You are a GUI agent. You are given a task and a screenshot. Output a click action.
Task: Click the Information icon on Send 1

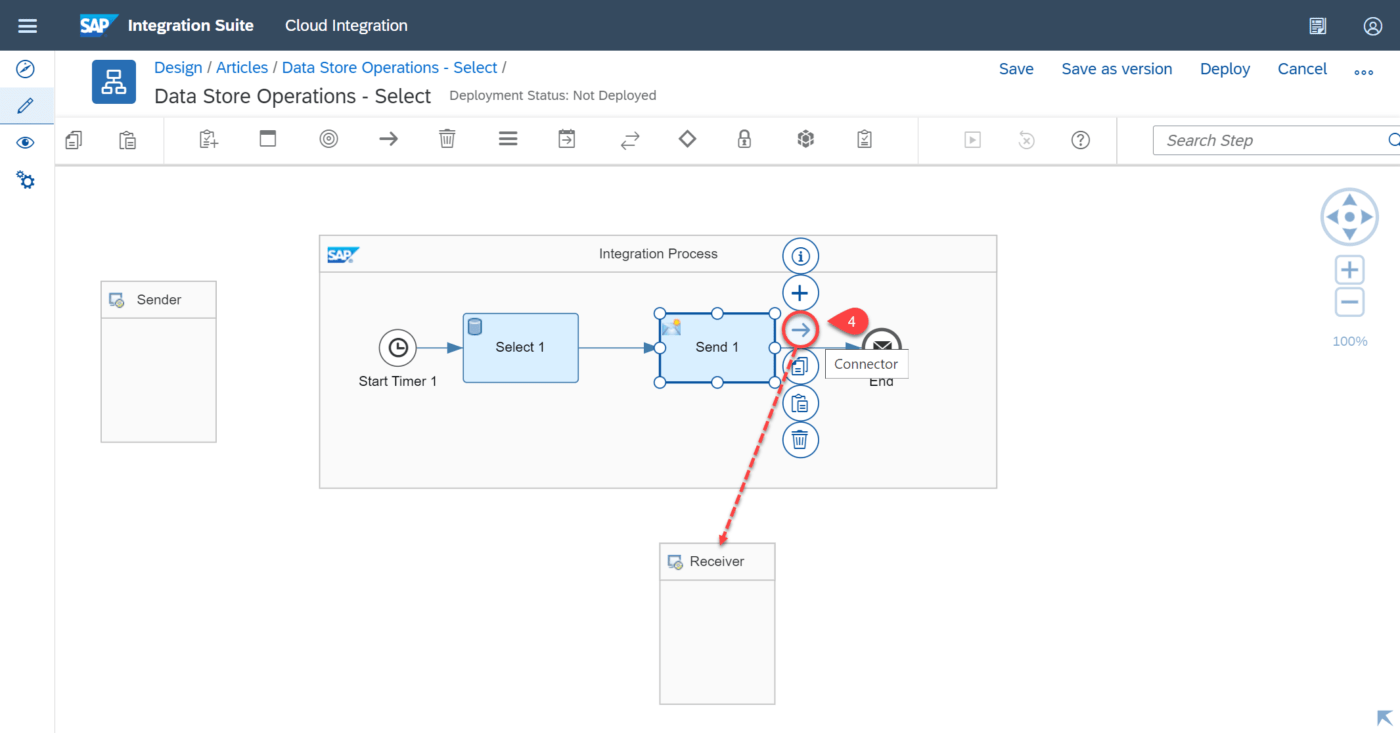click(x=800, y=256)
